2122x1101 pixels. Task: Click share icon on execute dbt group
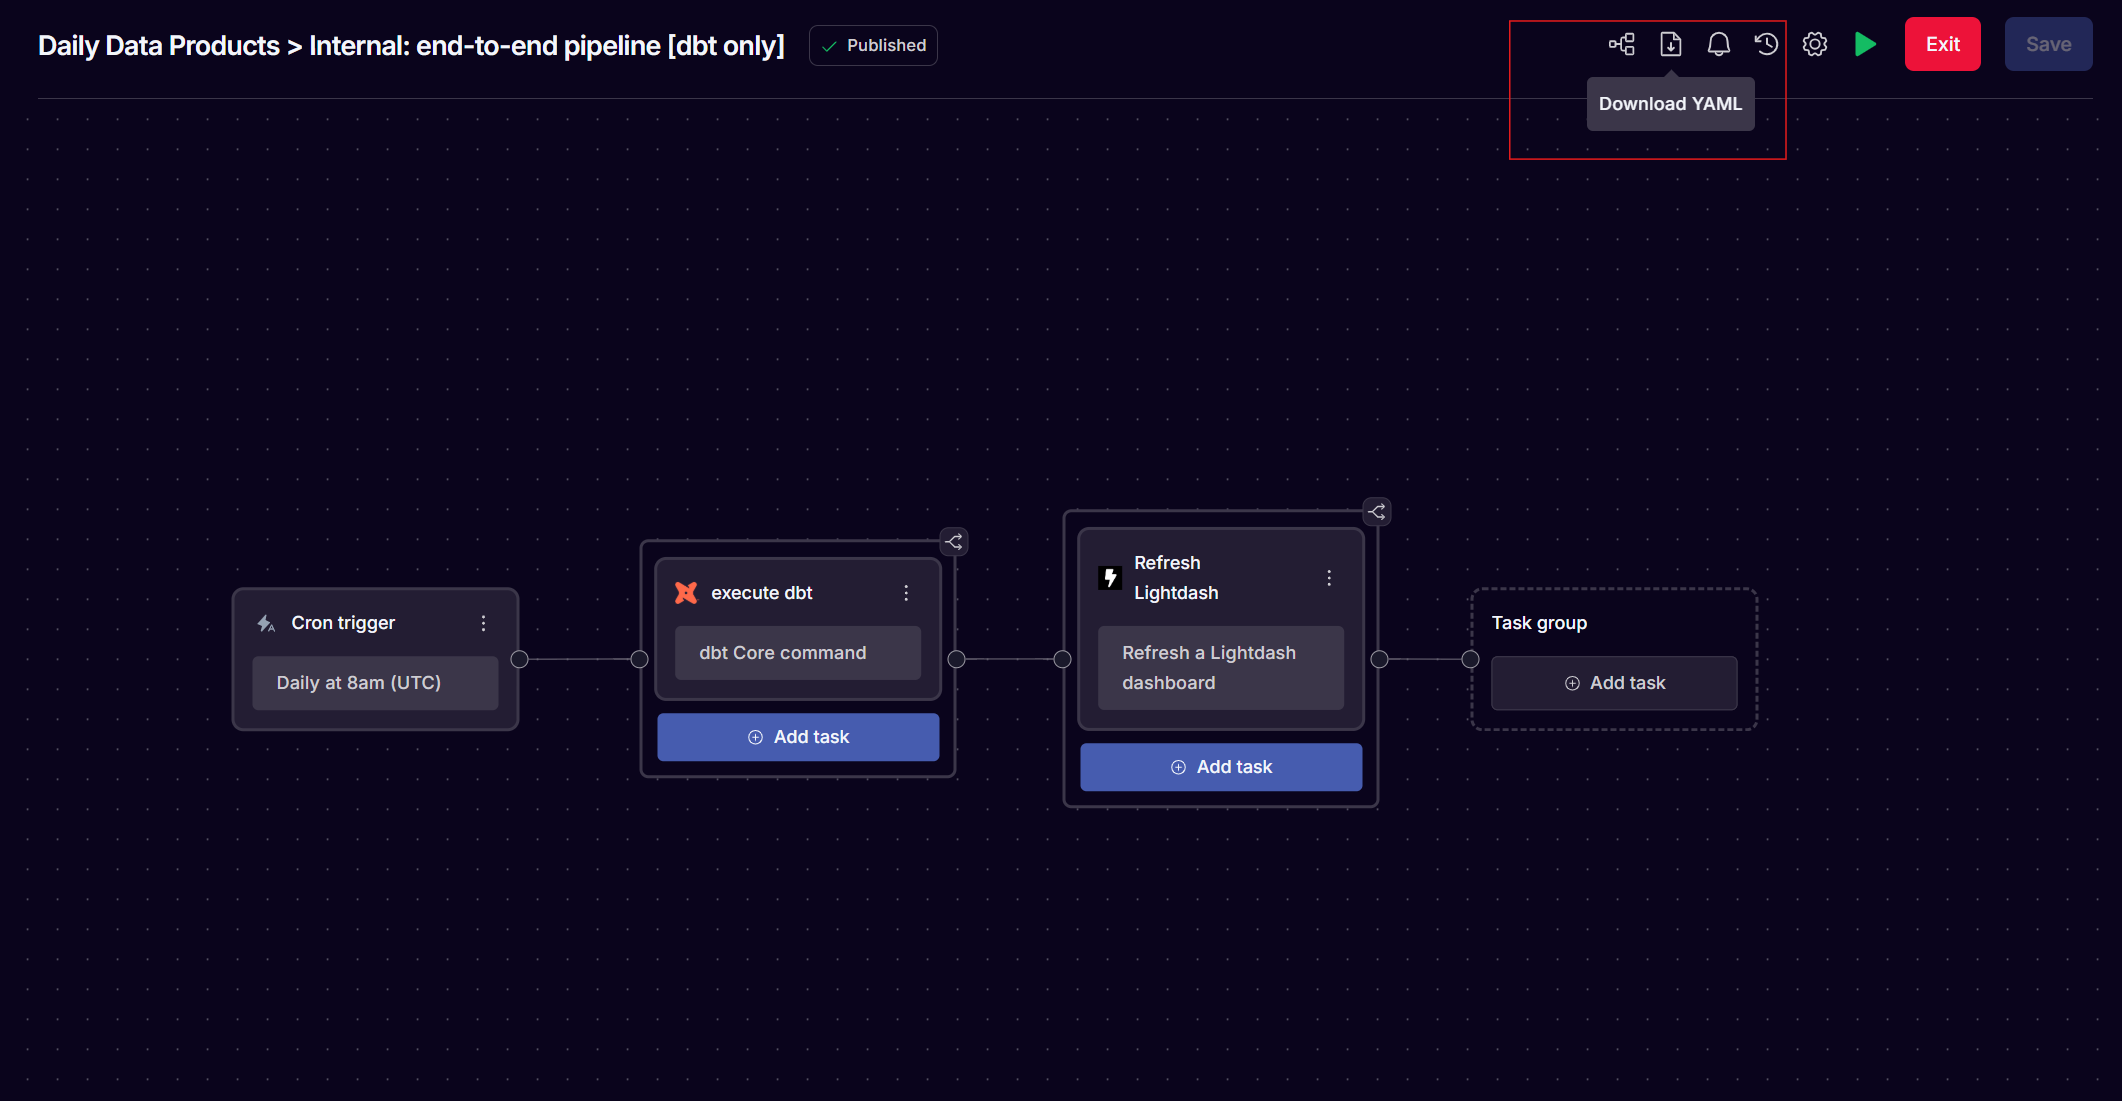point(954,542)
